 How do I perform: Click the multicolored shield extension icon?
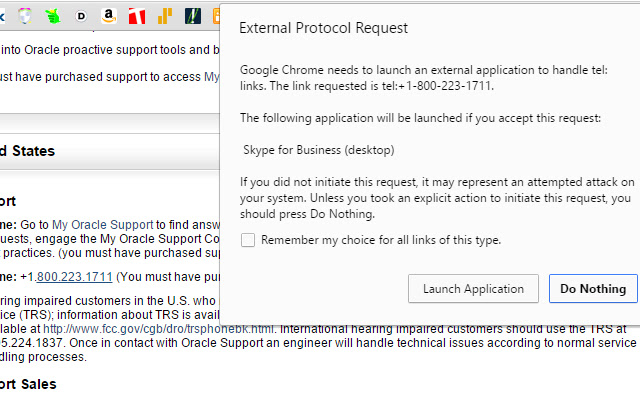coord(25,14)
